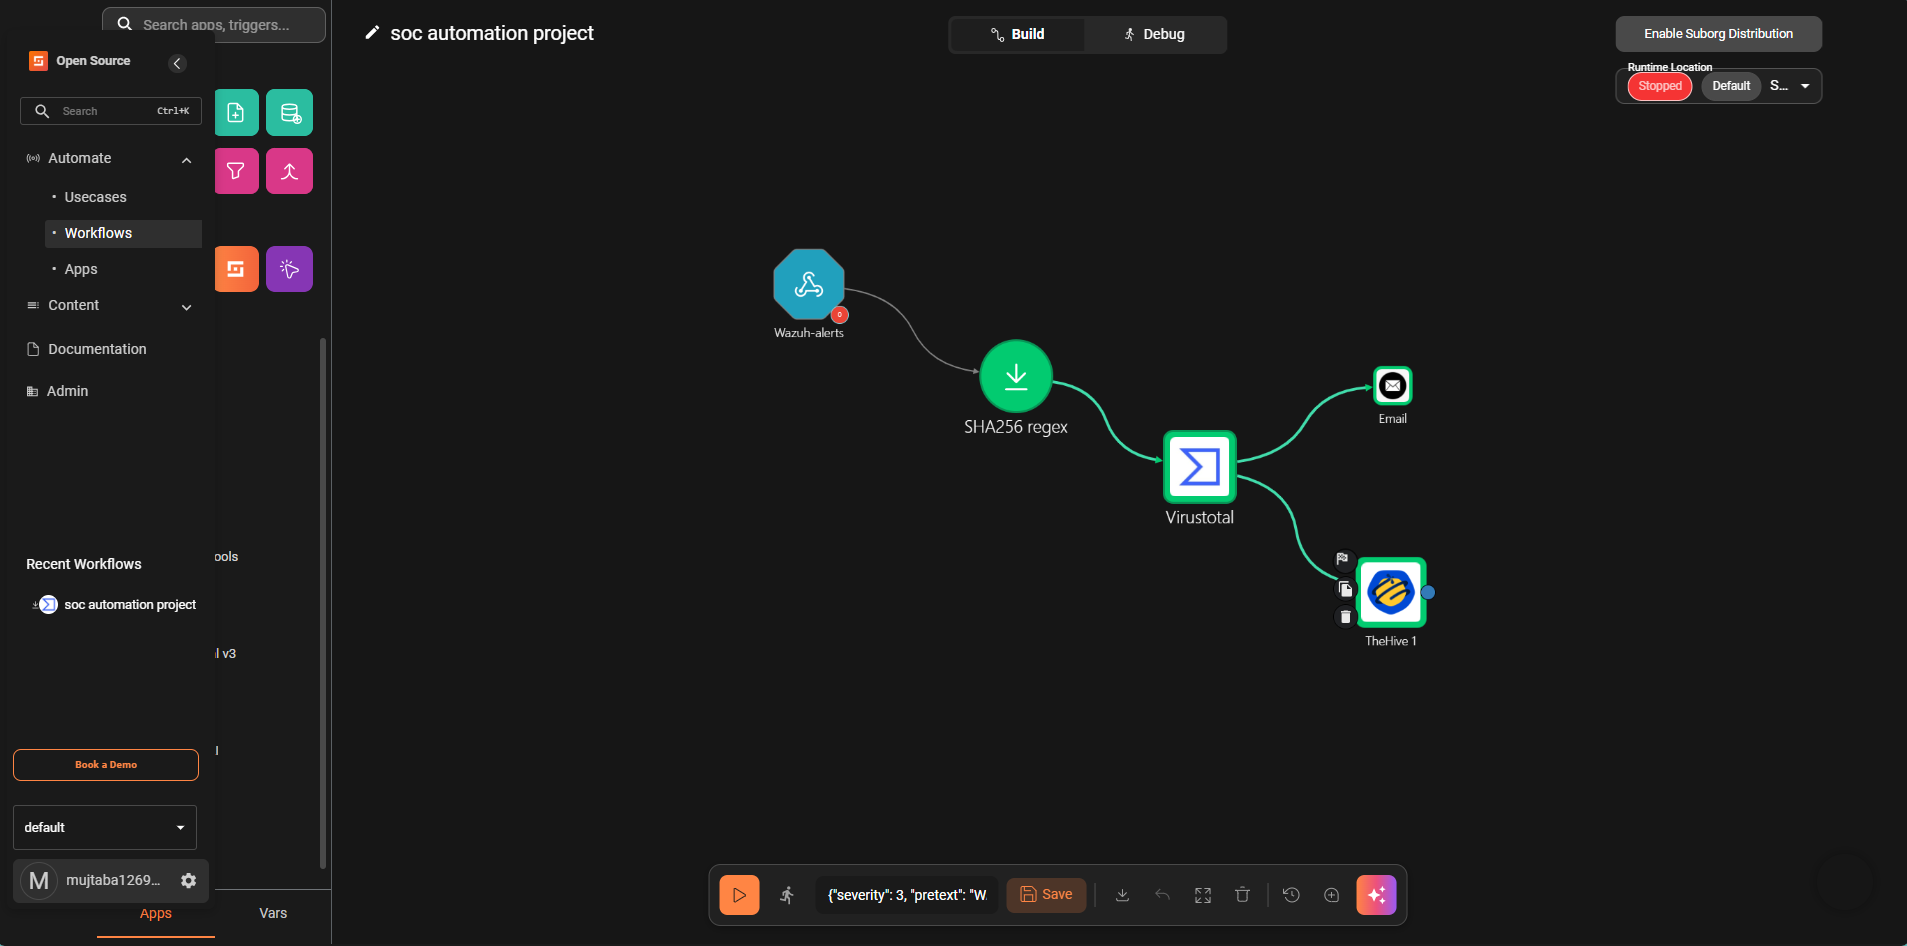Viewport: 1907px width, 946px height.
Task: Click the M user avatar
Action: [x=39, y=881]
